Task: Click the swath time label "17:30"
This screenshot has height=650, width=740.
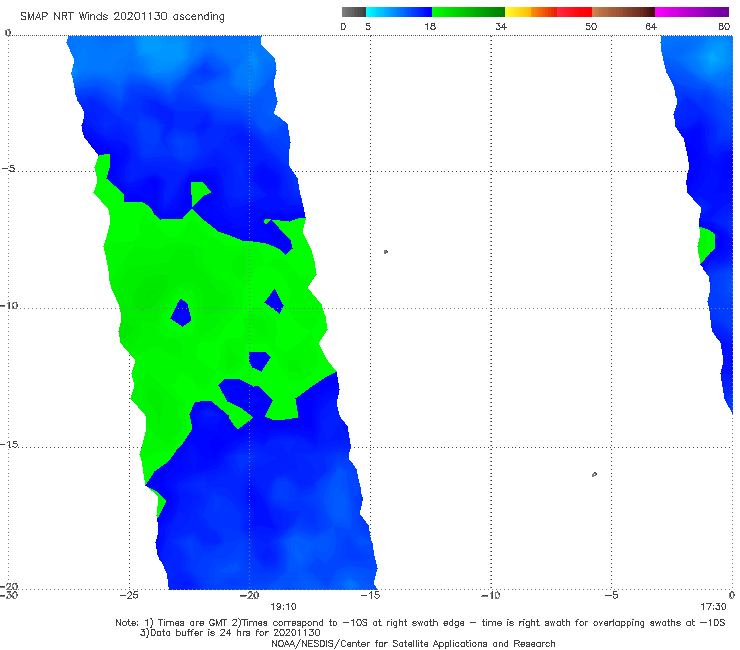Action: coord(713,607)
